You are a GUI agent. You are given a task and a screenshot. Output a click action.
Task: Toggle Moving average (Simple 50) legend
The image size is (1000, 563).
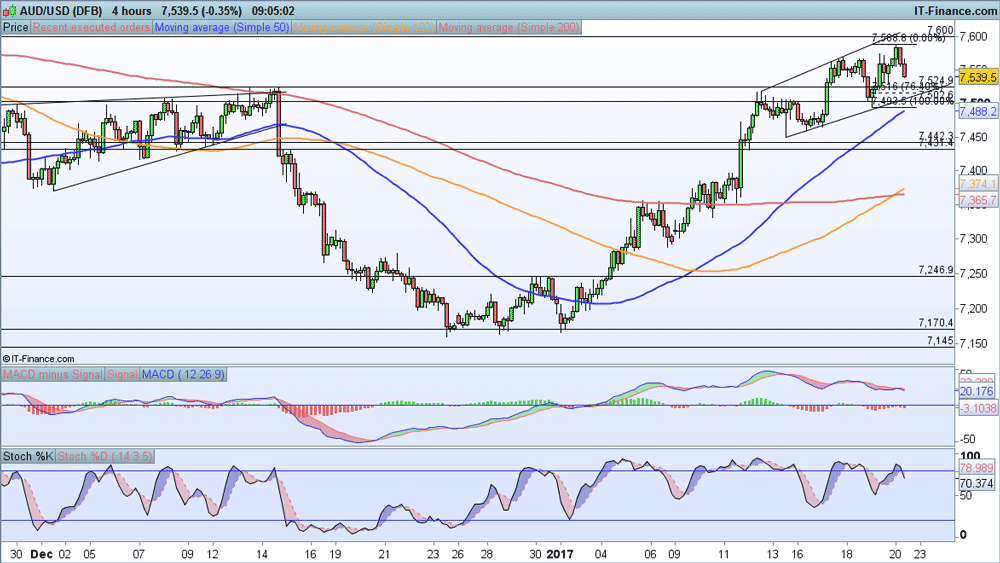221,27
